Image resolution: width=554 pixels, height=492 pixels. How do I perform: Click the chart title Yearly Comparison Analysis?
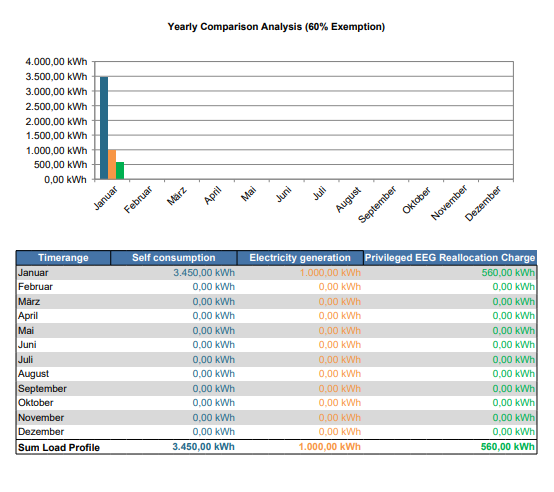(276, 27)
